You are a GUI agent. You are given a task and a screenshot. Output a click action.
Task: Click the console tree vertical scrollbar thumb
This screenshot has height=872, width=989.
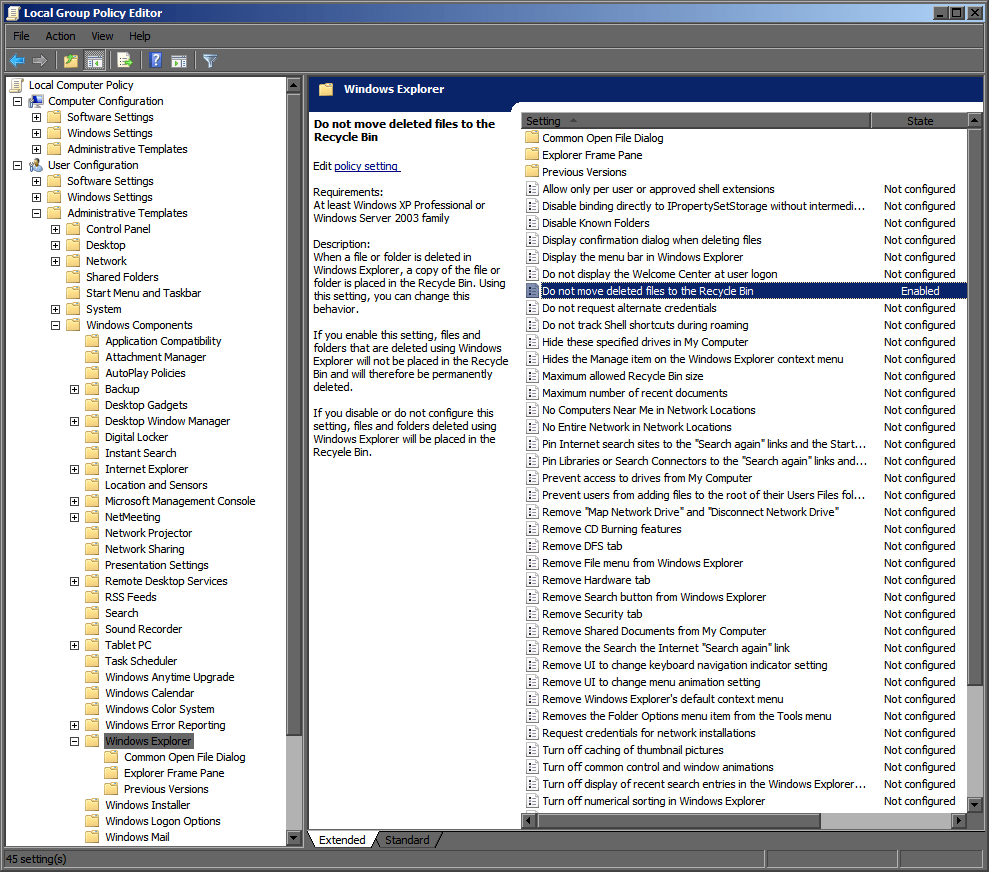pyautogui.click(x=293, y=414)
